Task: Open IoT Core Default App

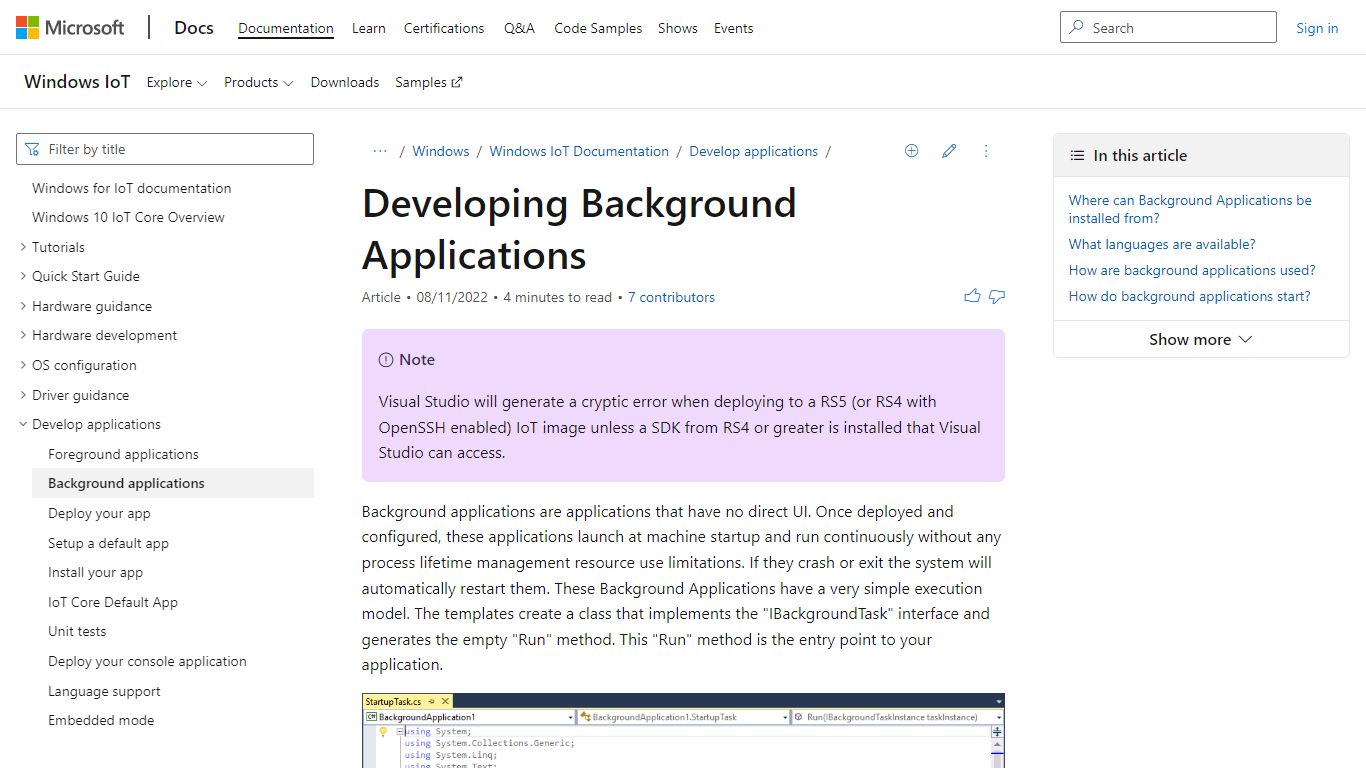Action: pos(113,602)
